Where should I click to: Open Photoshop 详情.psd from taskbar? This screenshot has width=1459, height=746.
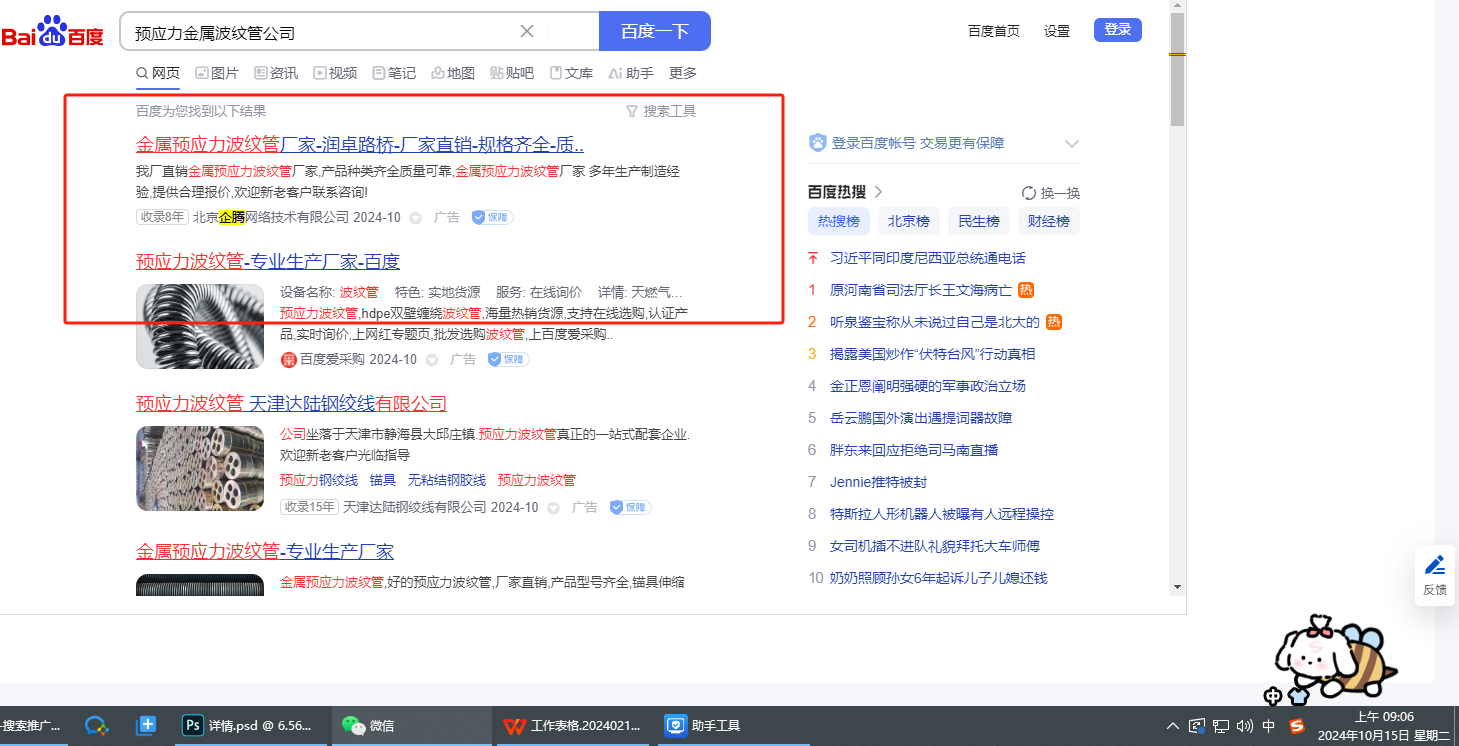(x=248, y=725)
